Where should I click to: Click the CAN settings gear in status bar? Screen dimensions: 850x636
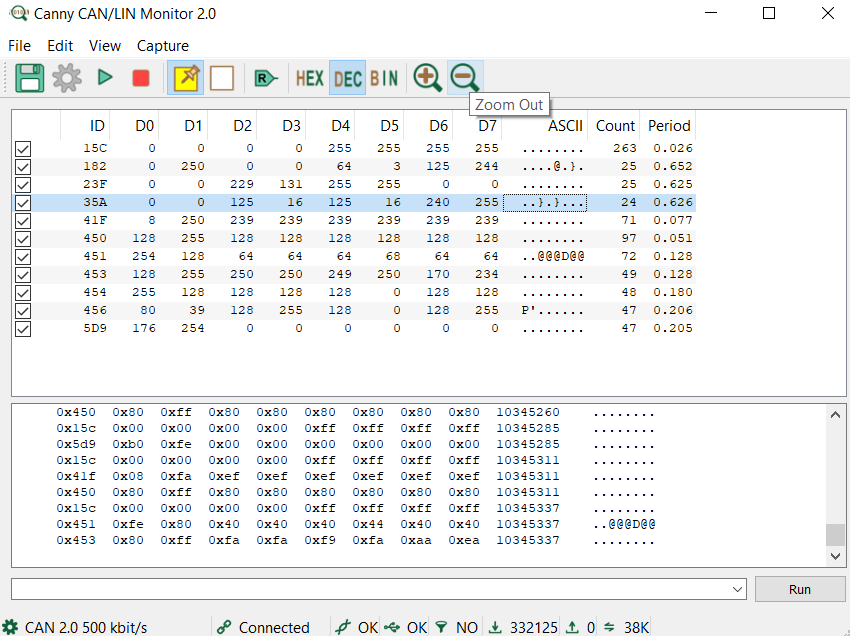click(10, 627)
